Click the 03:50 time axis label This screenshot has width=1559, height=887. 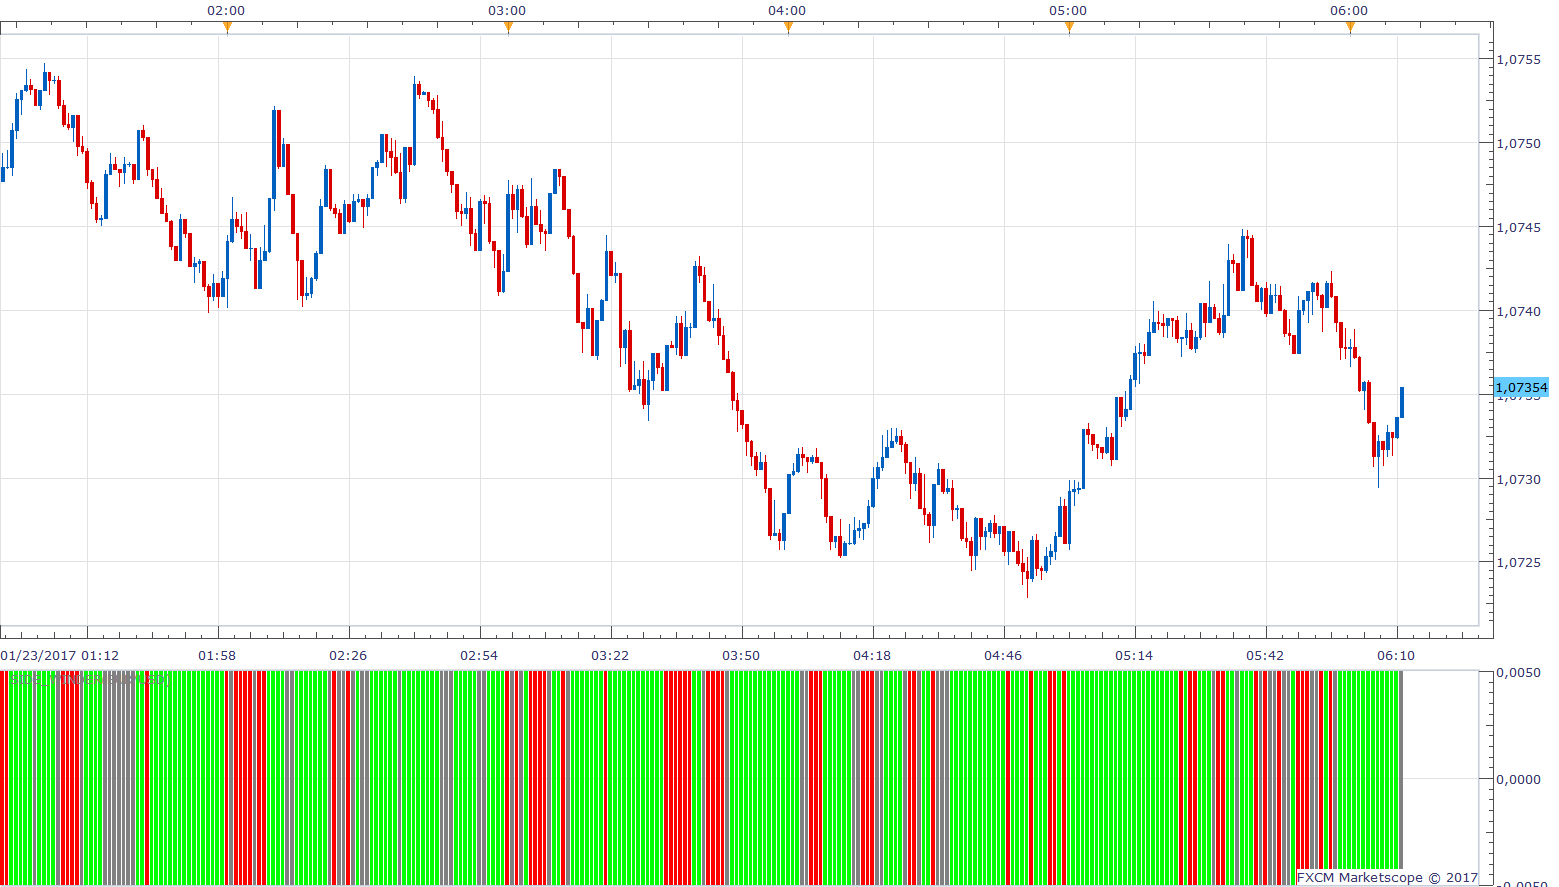(741, 655)
